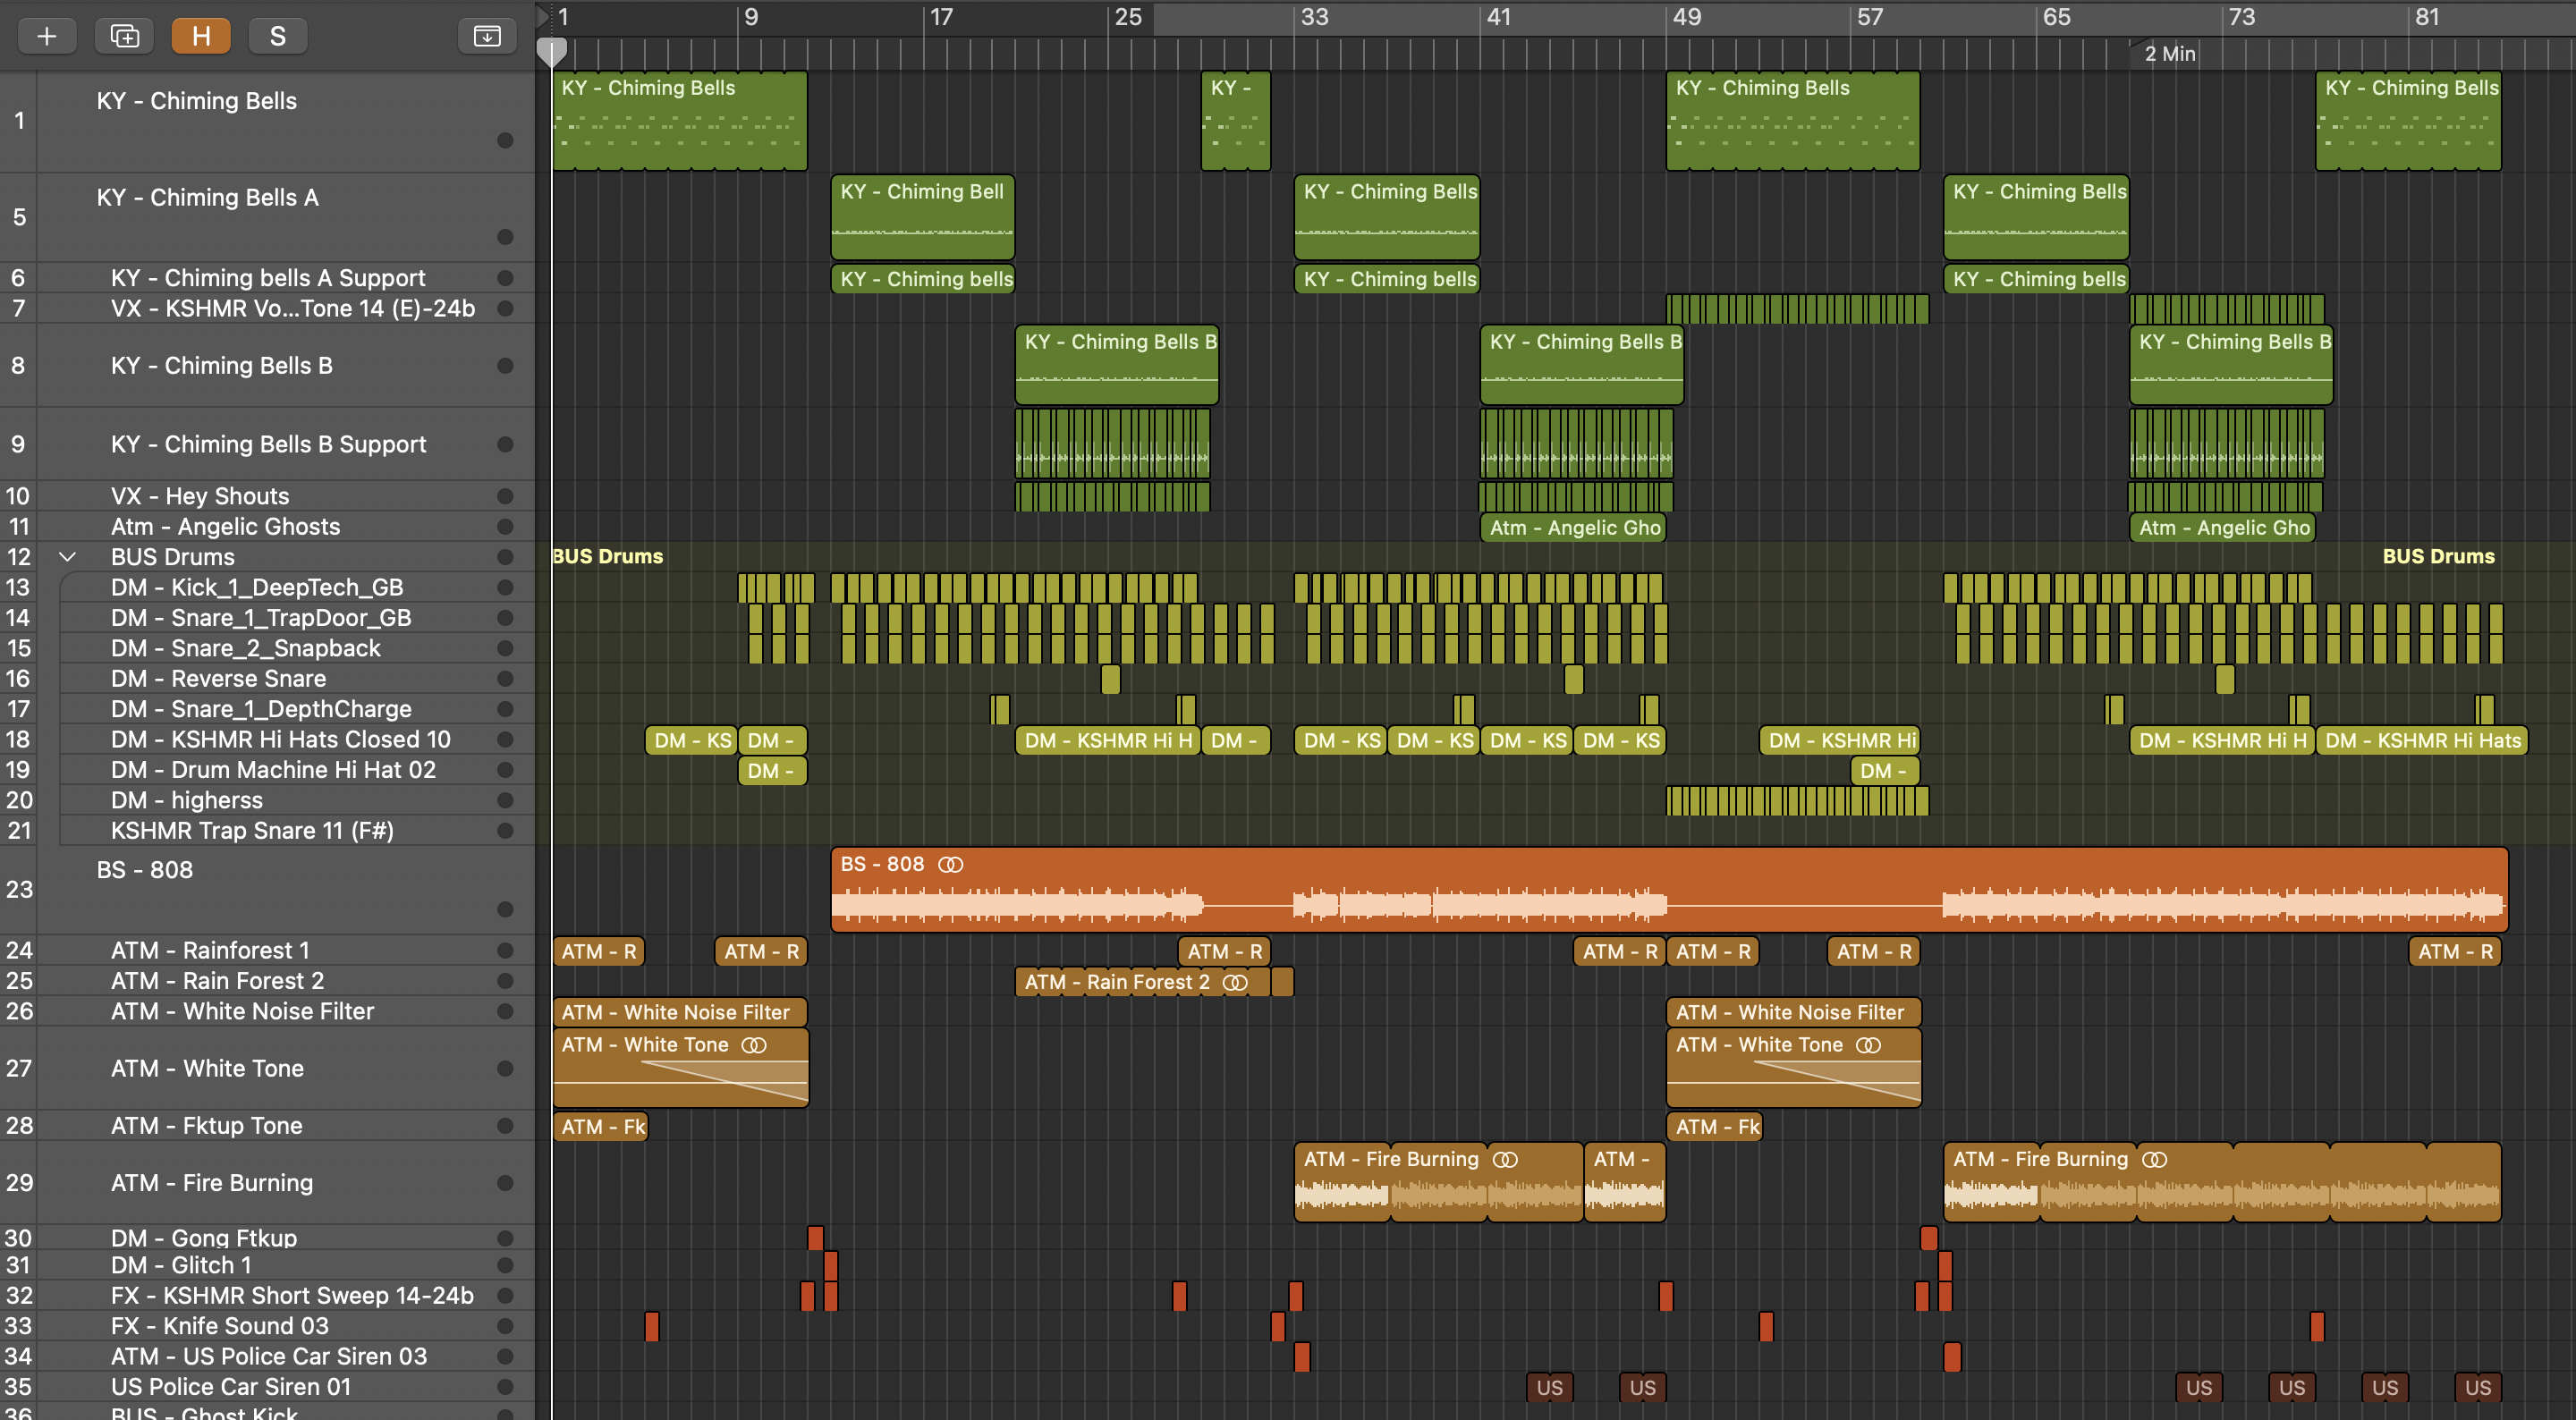This screenshot has height=1420, width=2576.
Task: Select the BS - 808 track header
Action: click(x=268, y=889)
